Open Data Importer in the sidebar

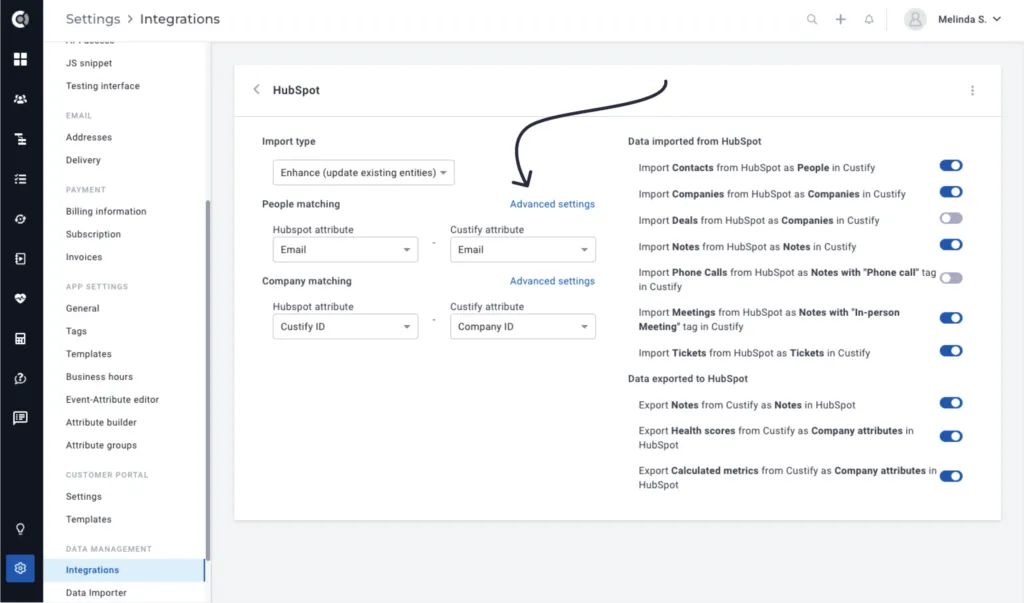click(x=96, y=593)
